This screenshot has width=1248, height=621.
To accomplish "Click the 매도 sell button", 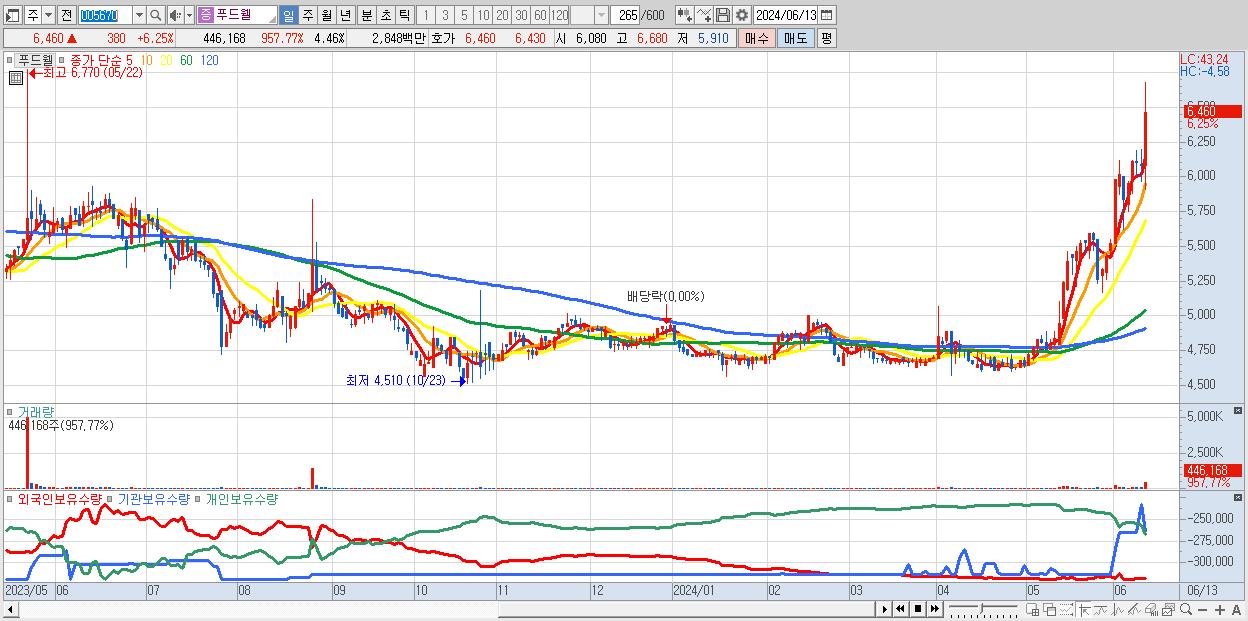I will pyautogui.click(x=794, y=38).
